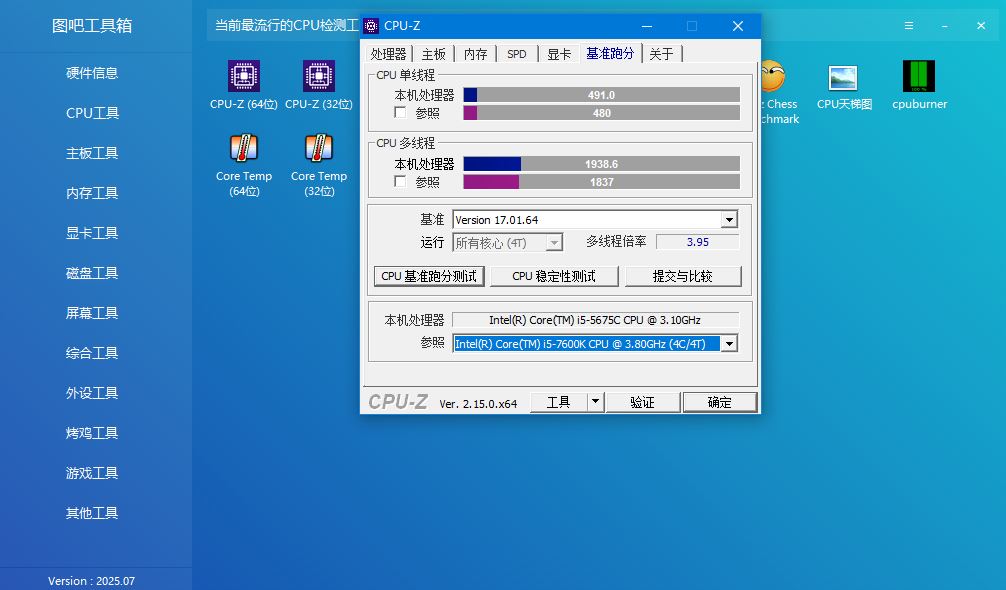Viewport: 1006px width, 590px height.
Task: Open Core Temp (32位) icon
Action: coord(319,148)
